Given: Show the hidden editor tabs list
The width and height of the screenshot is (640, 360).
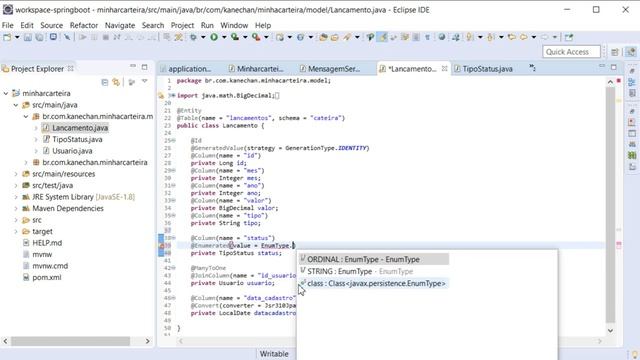Looking at the screenshot, I should click(532, 68).
